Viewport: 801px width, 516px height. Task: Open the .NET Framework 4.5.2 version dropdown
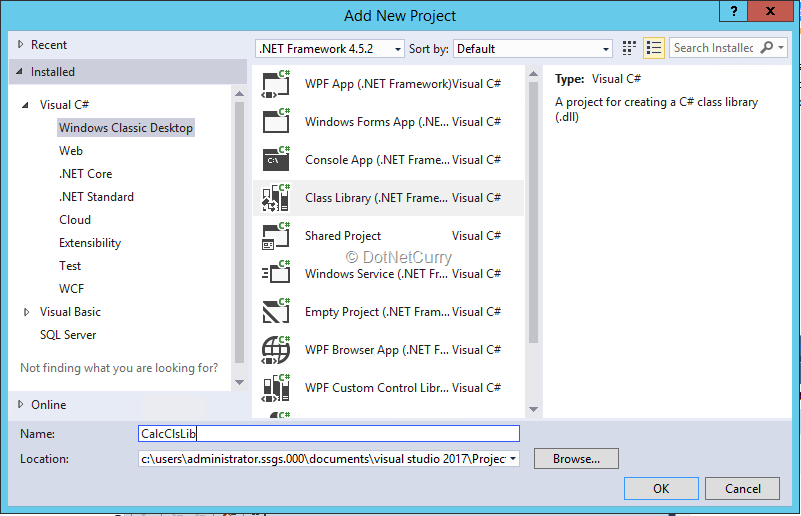pyautogui.click(x=329, y=49)
